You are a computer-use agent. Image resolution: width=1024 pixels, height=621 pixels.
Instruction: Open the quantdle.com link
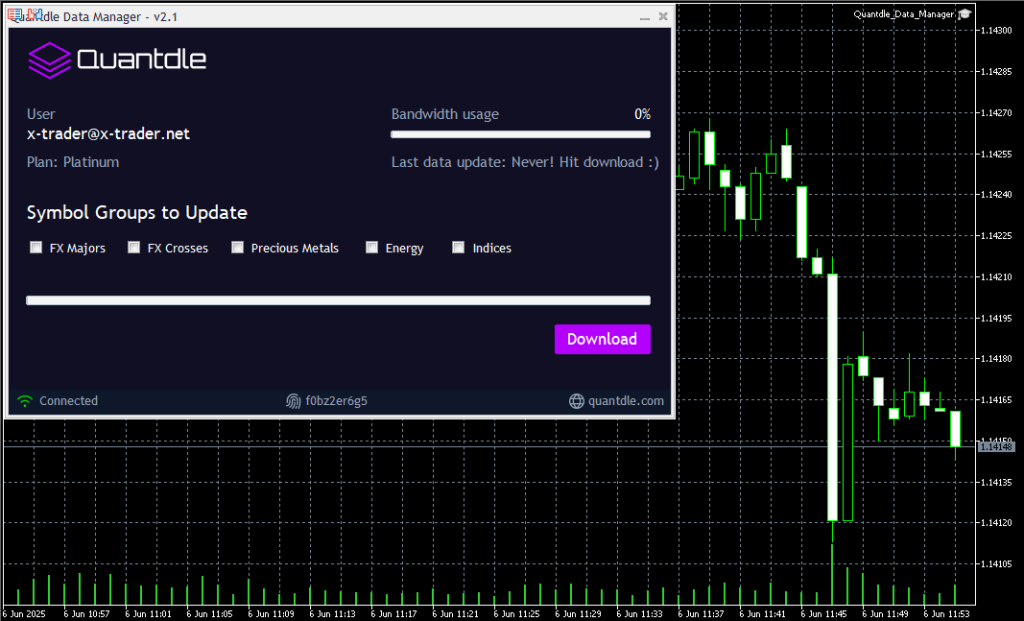coord(626,401)
